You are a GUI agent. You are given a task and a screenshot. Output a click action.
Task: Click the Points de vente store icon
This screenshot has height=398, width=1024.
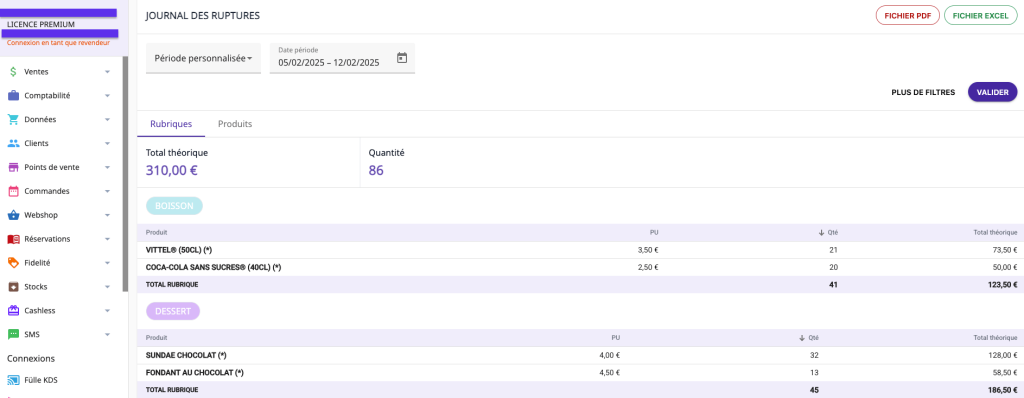pos(13,167)
